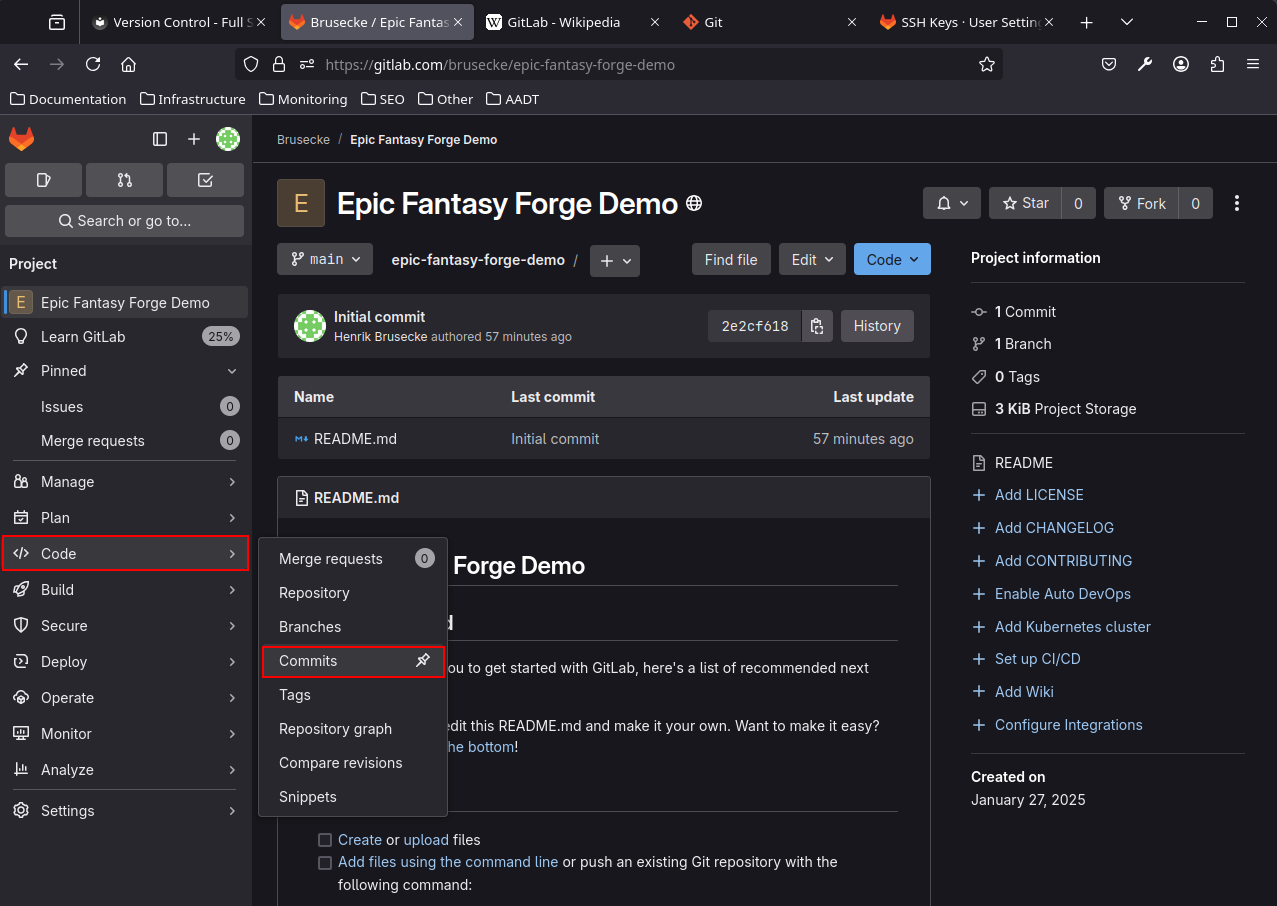Expand the Manage sidebar section
Image resolution: width=1277 pixels, height=906 pixels.
[124, 482]
